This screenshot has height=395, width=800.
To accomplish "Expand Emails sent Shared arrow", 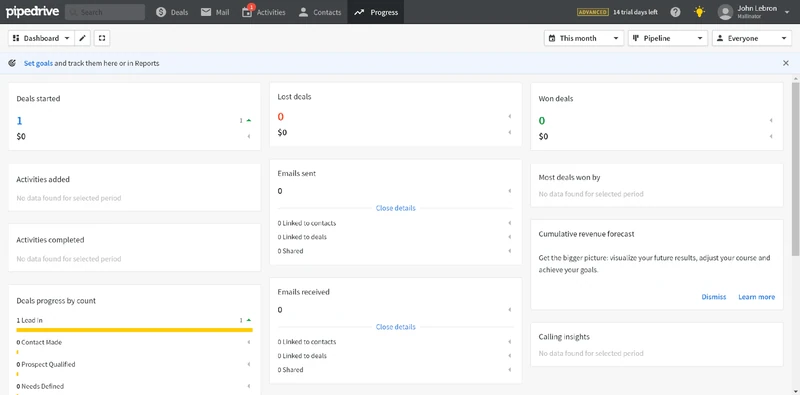I will tap(510, 251).
